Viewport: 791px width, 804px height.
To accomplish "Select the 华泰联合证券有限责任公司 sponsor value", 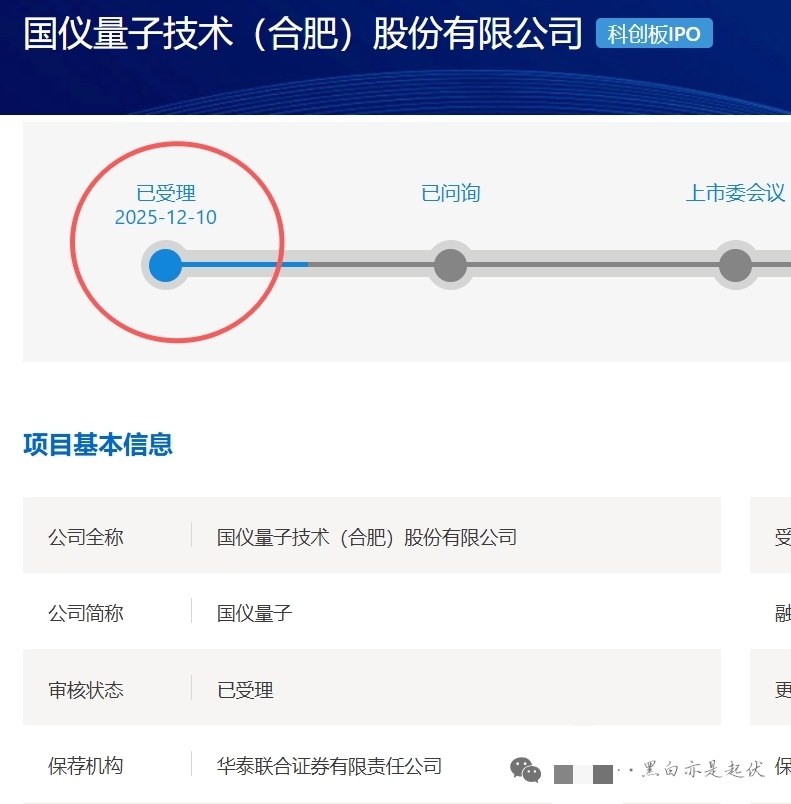I will click(x=329, y=766).
